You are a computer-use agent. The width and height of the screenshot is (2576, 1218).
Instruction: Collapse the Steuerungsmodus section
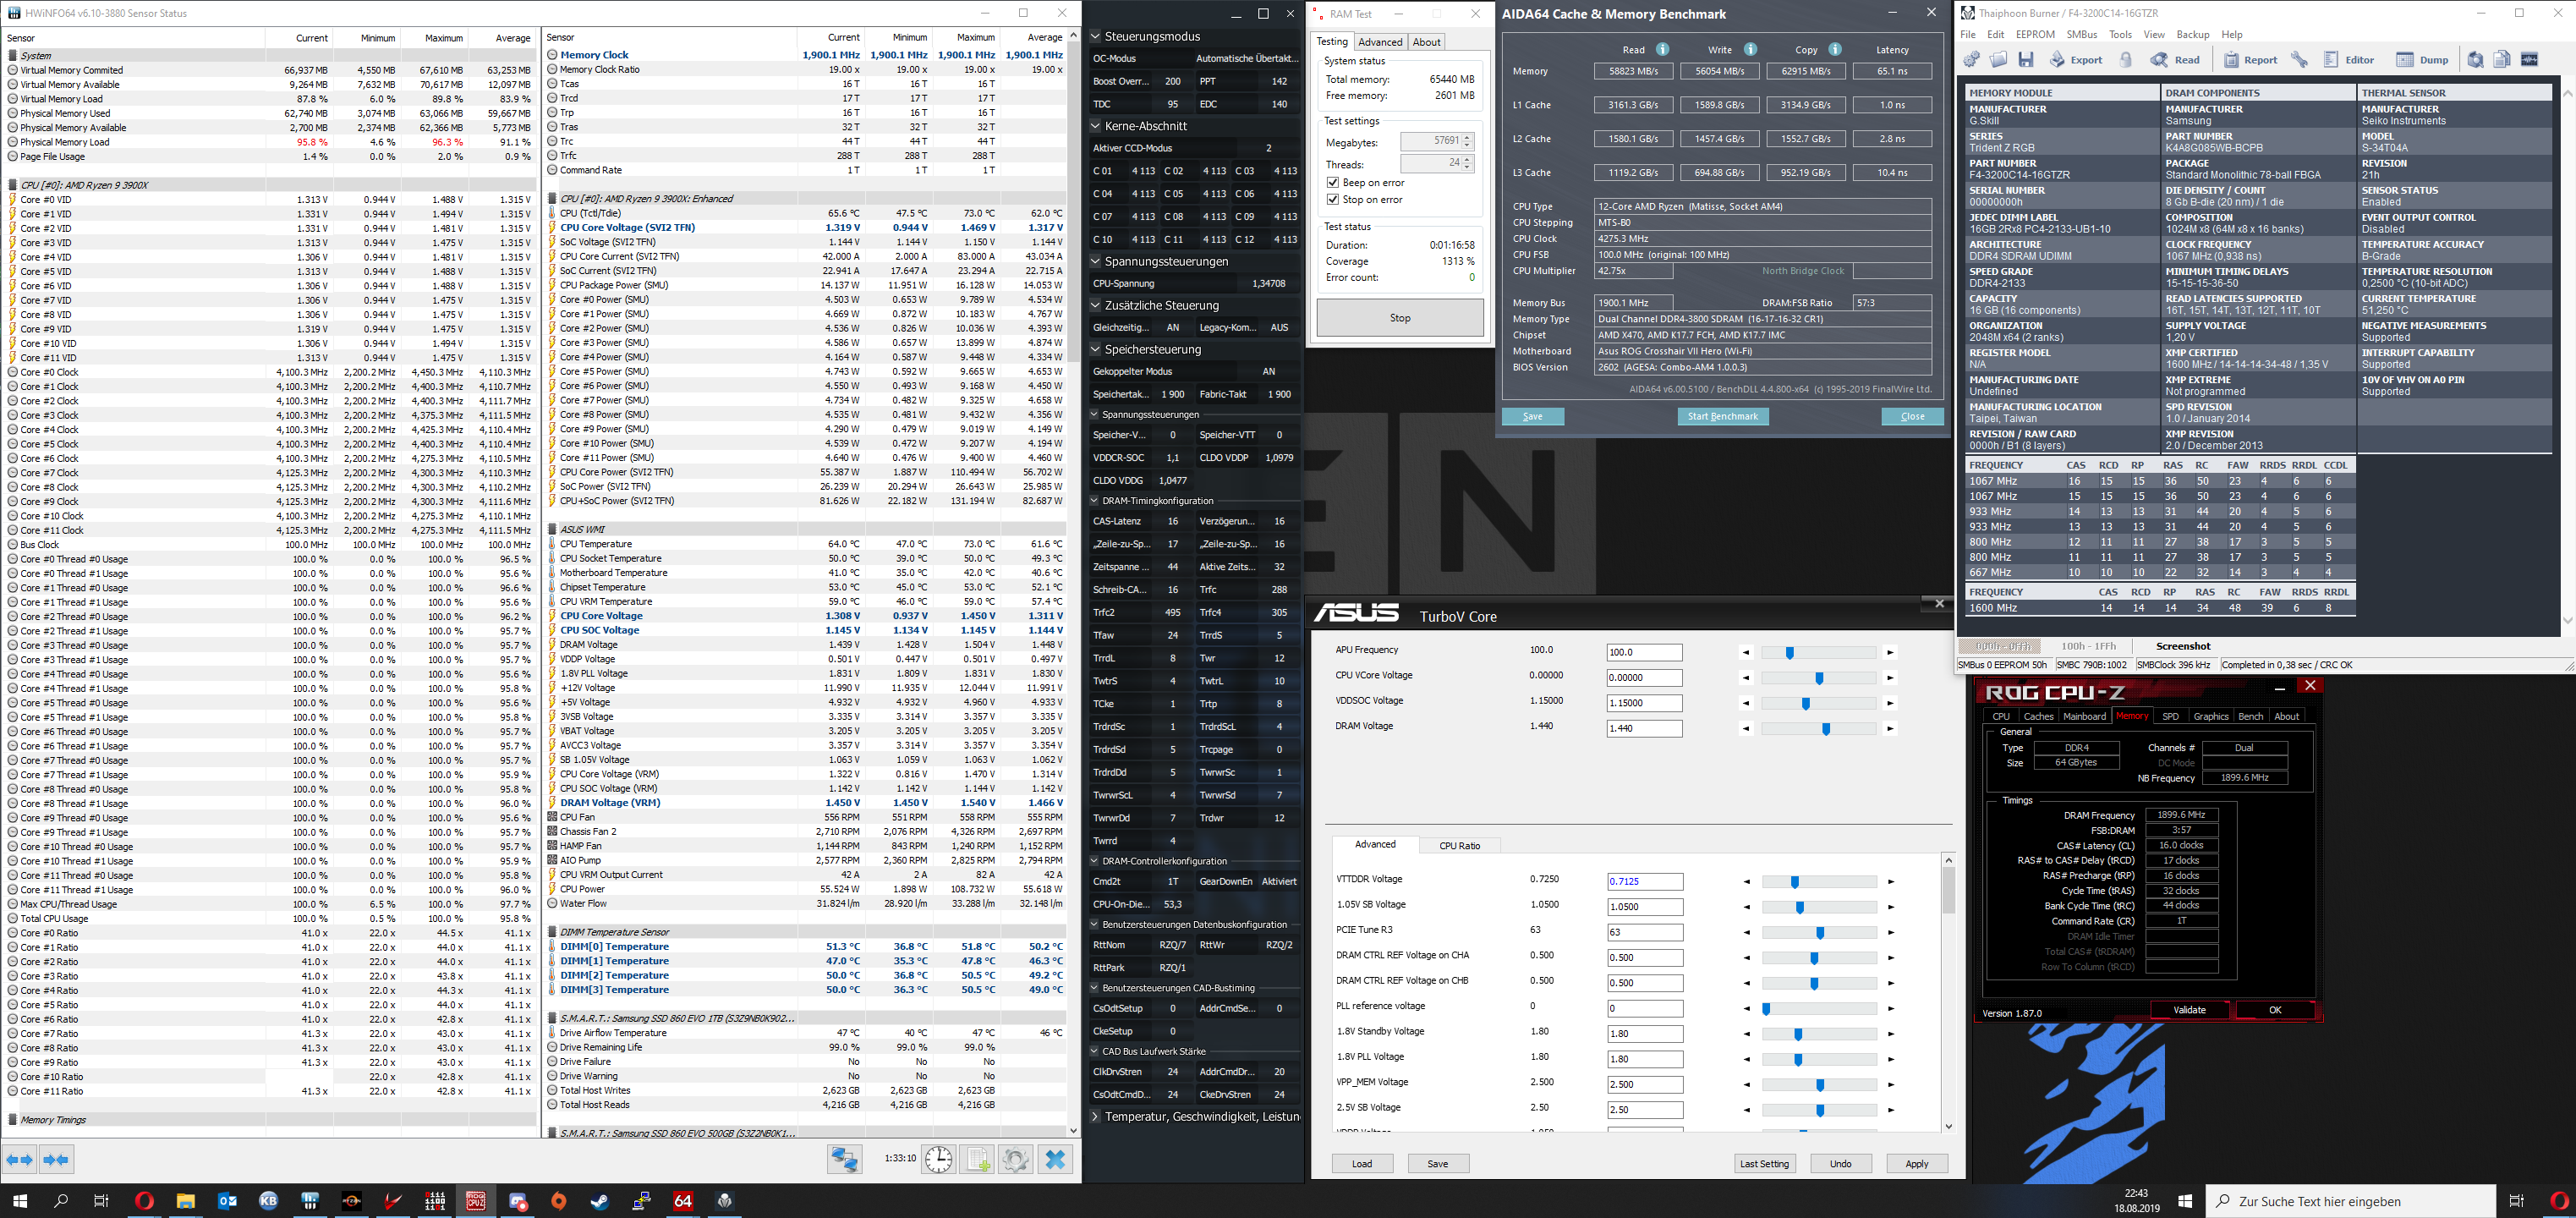point(1095,36)
